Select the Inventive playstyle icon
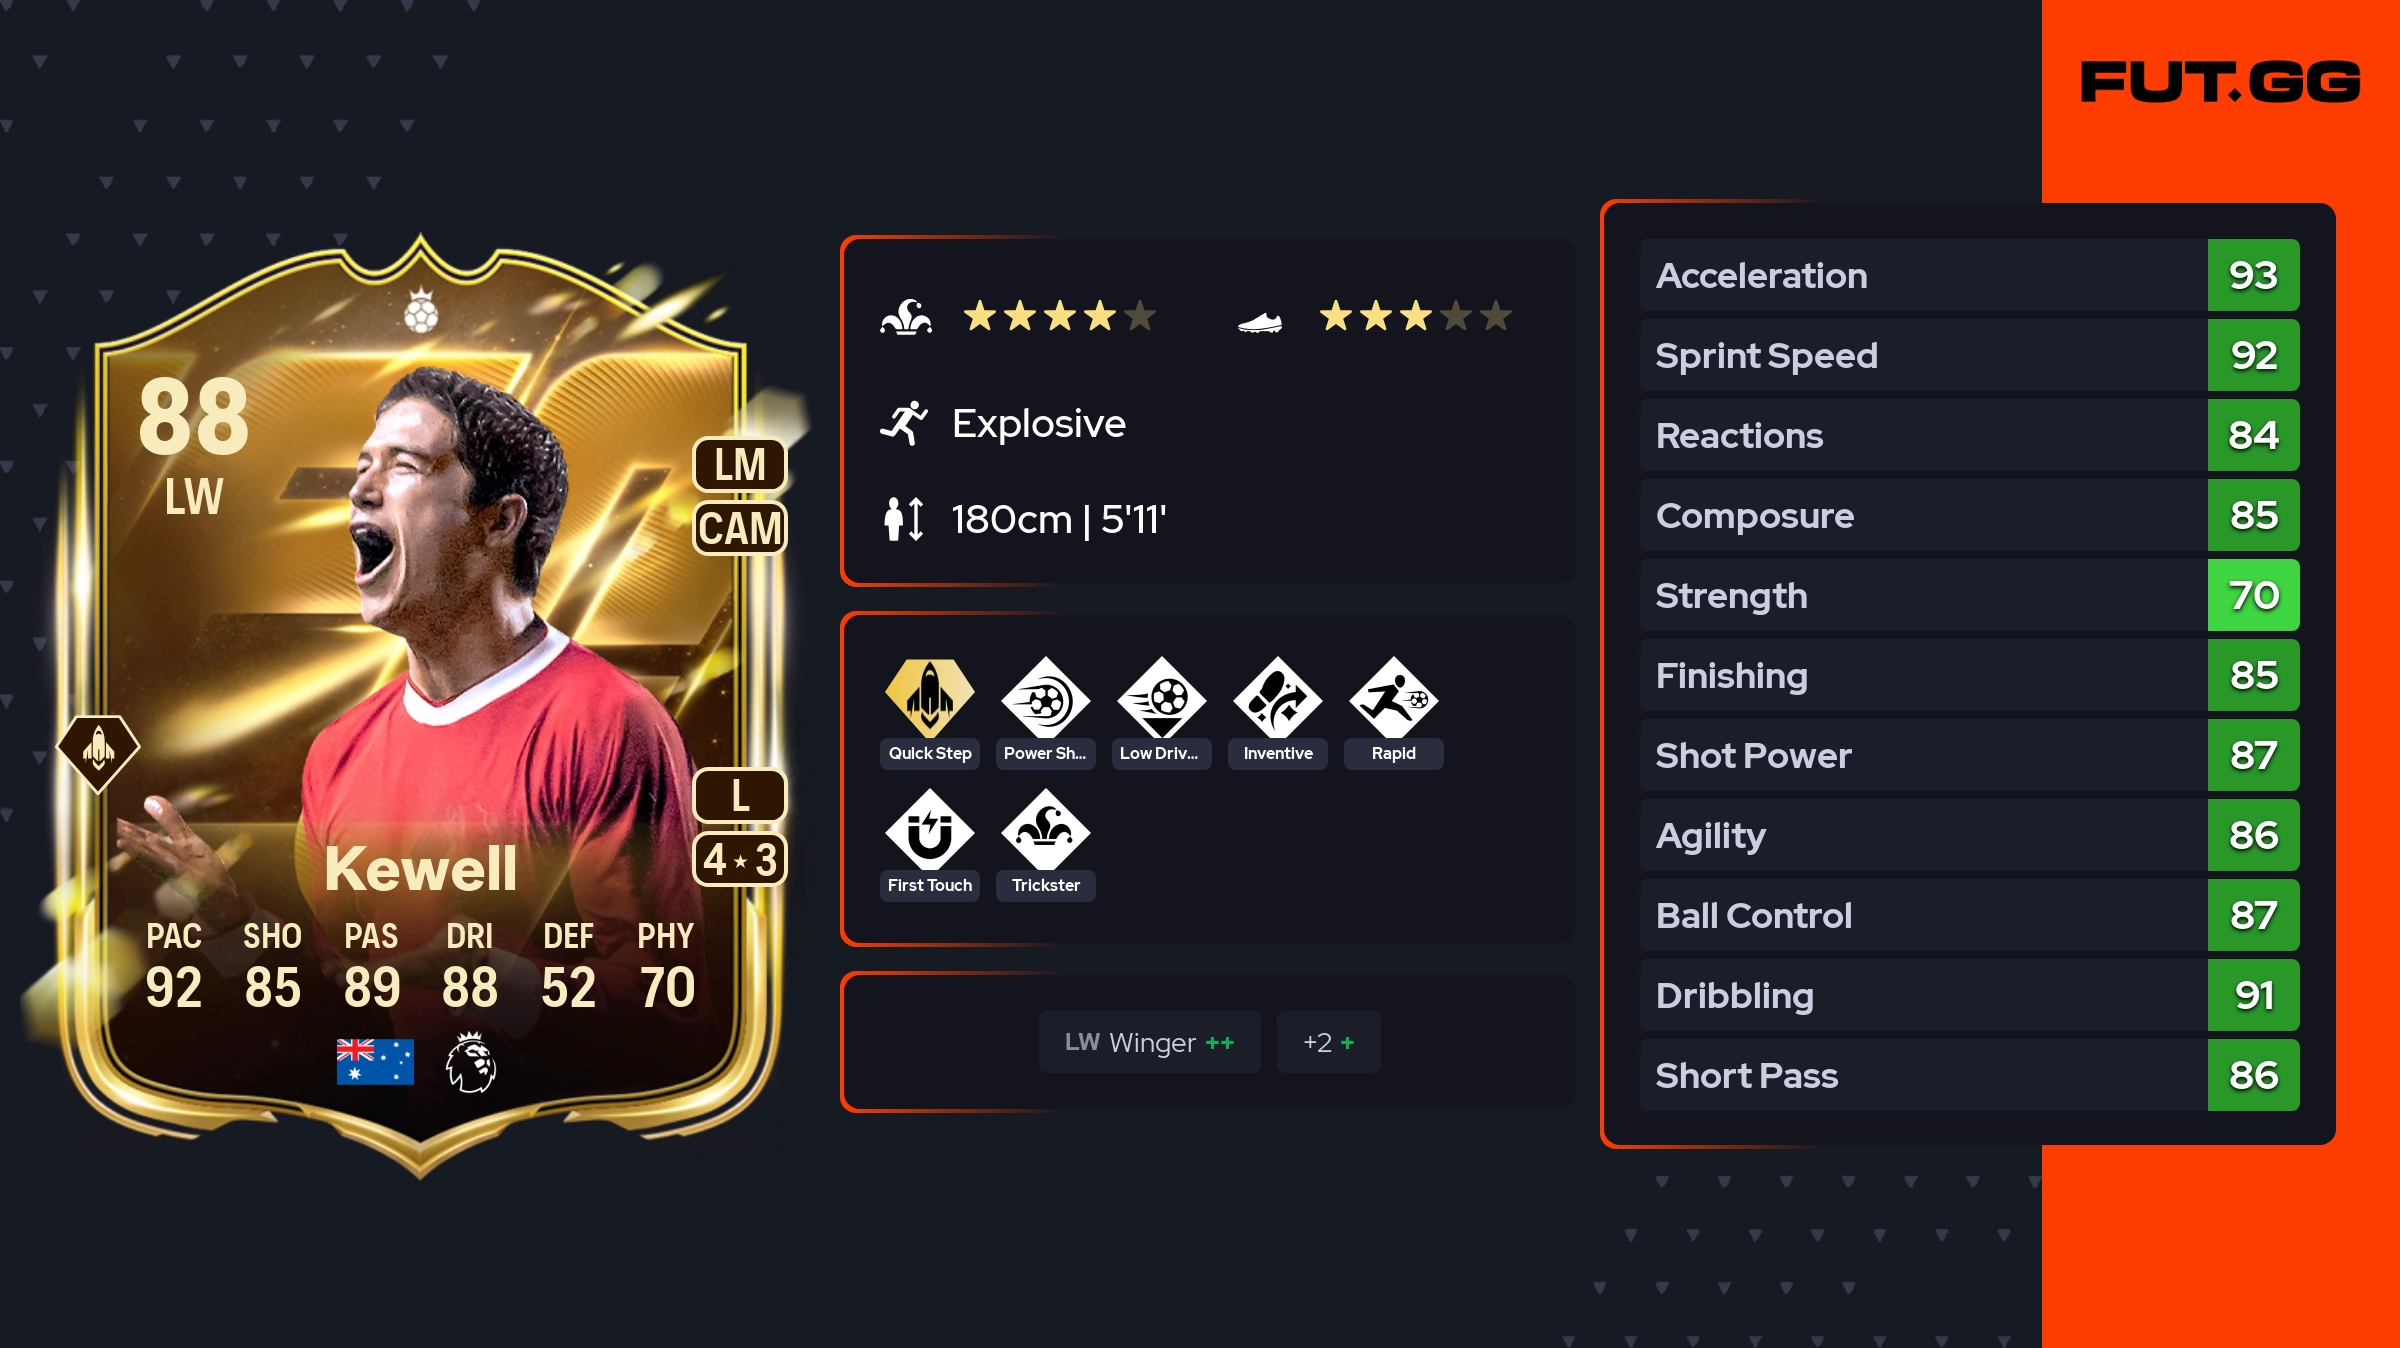The width and height of the screenshot is (2400, 1348). (1277, 698)
